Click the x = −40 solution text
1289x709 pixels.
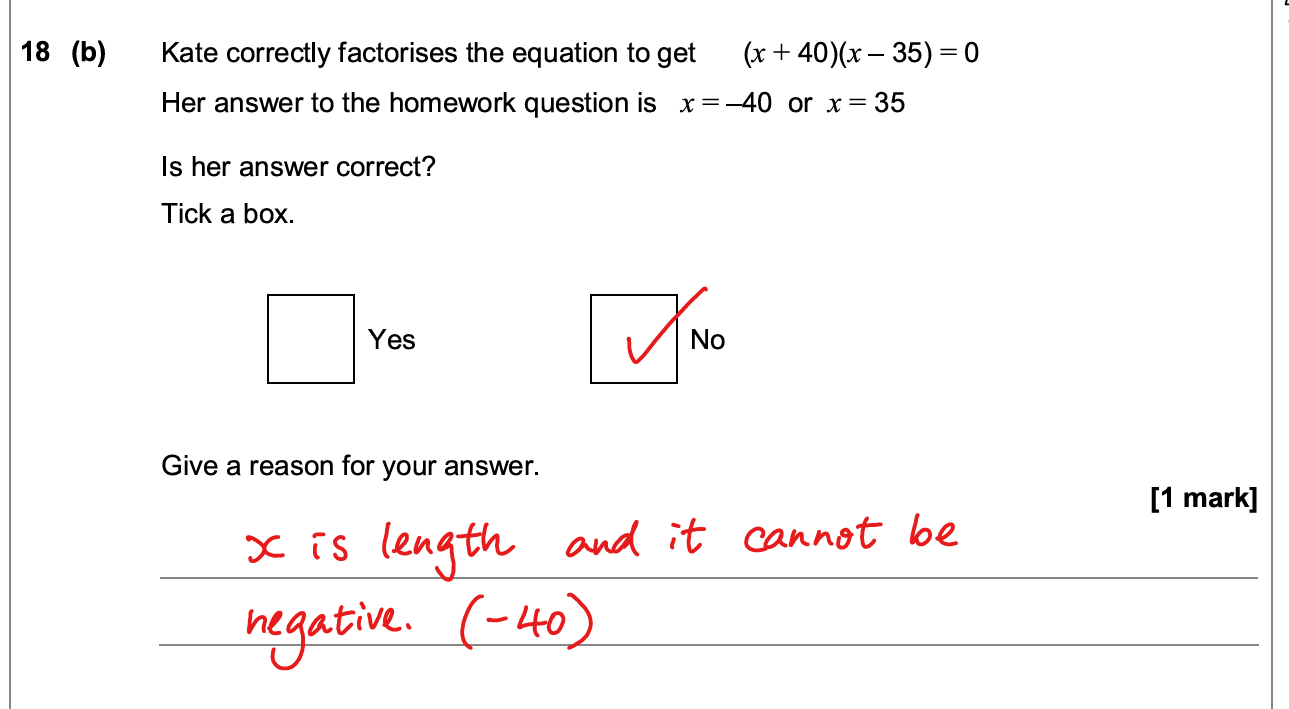[725, 103]
